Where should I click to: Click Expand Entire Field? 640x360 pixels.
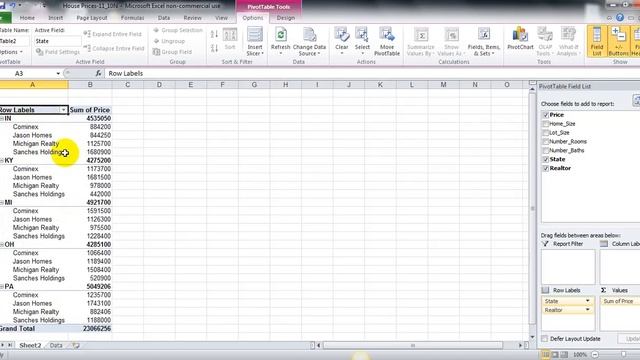click(x=113, y=34)
